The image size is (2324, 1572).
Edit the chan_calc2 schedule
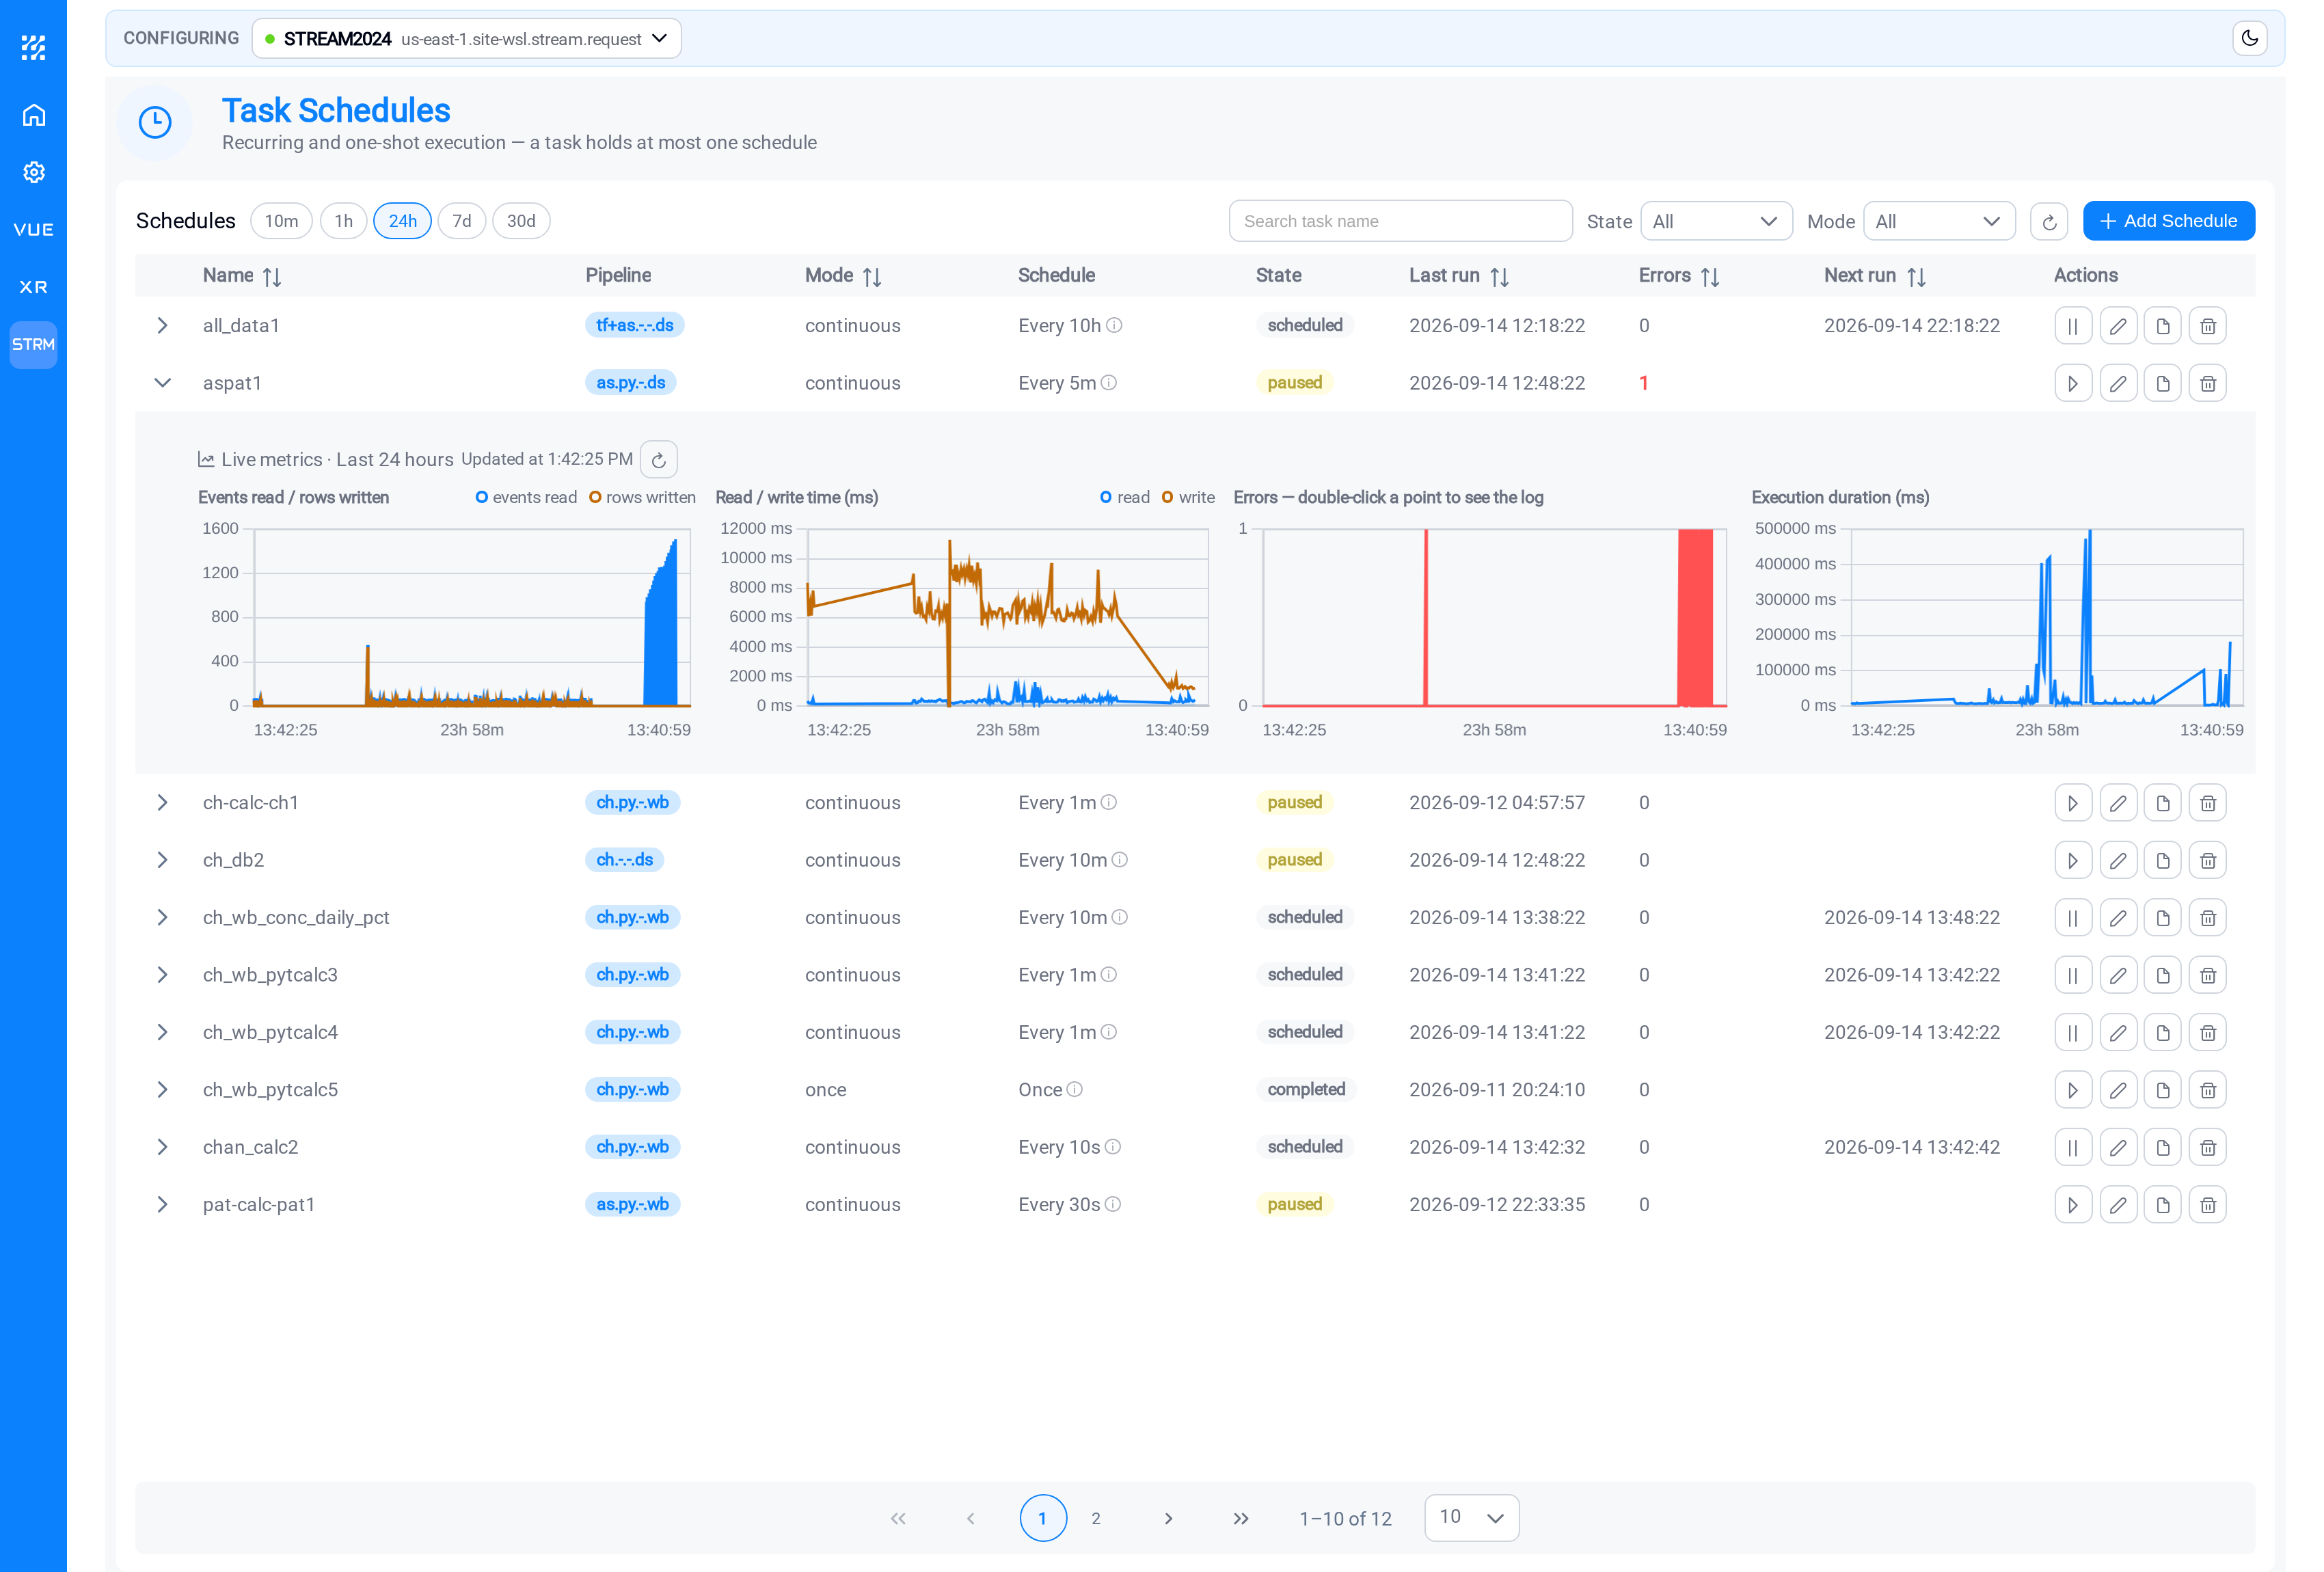2118,1147
